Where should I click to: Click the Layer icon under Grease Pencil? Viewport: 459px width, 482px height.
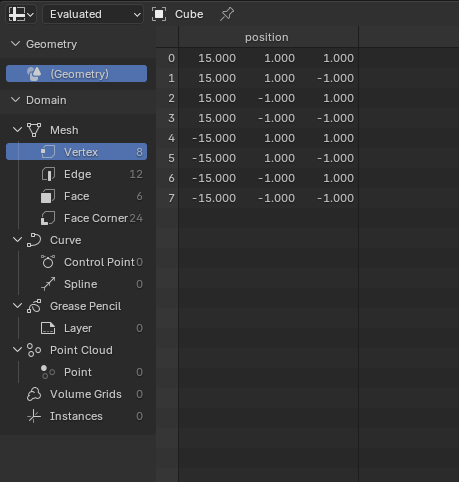point(48,328)
